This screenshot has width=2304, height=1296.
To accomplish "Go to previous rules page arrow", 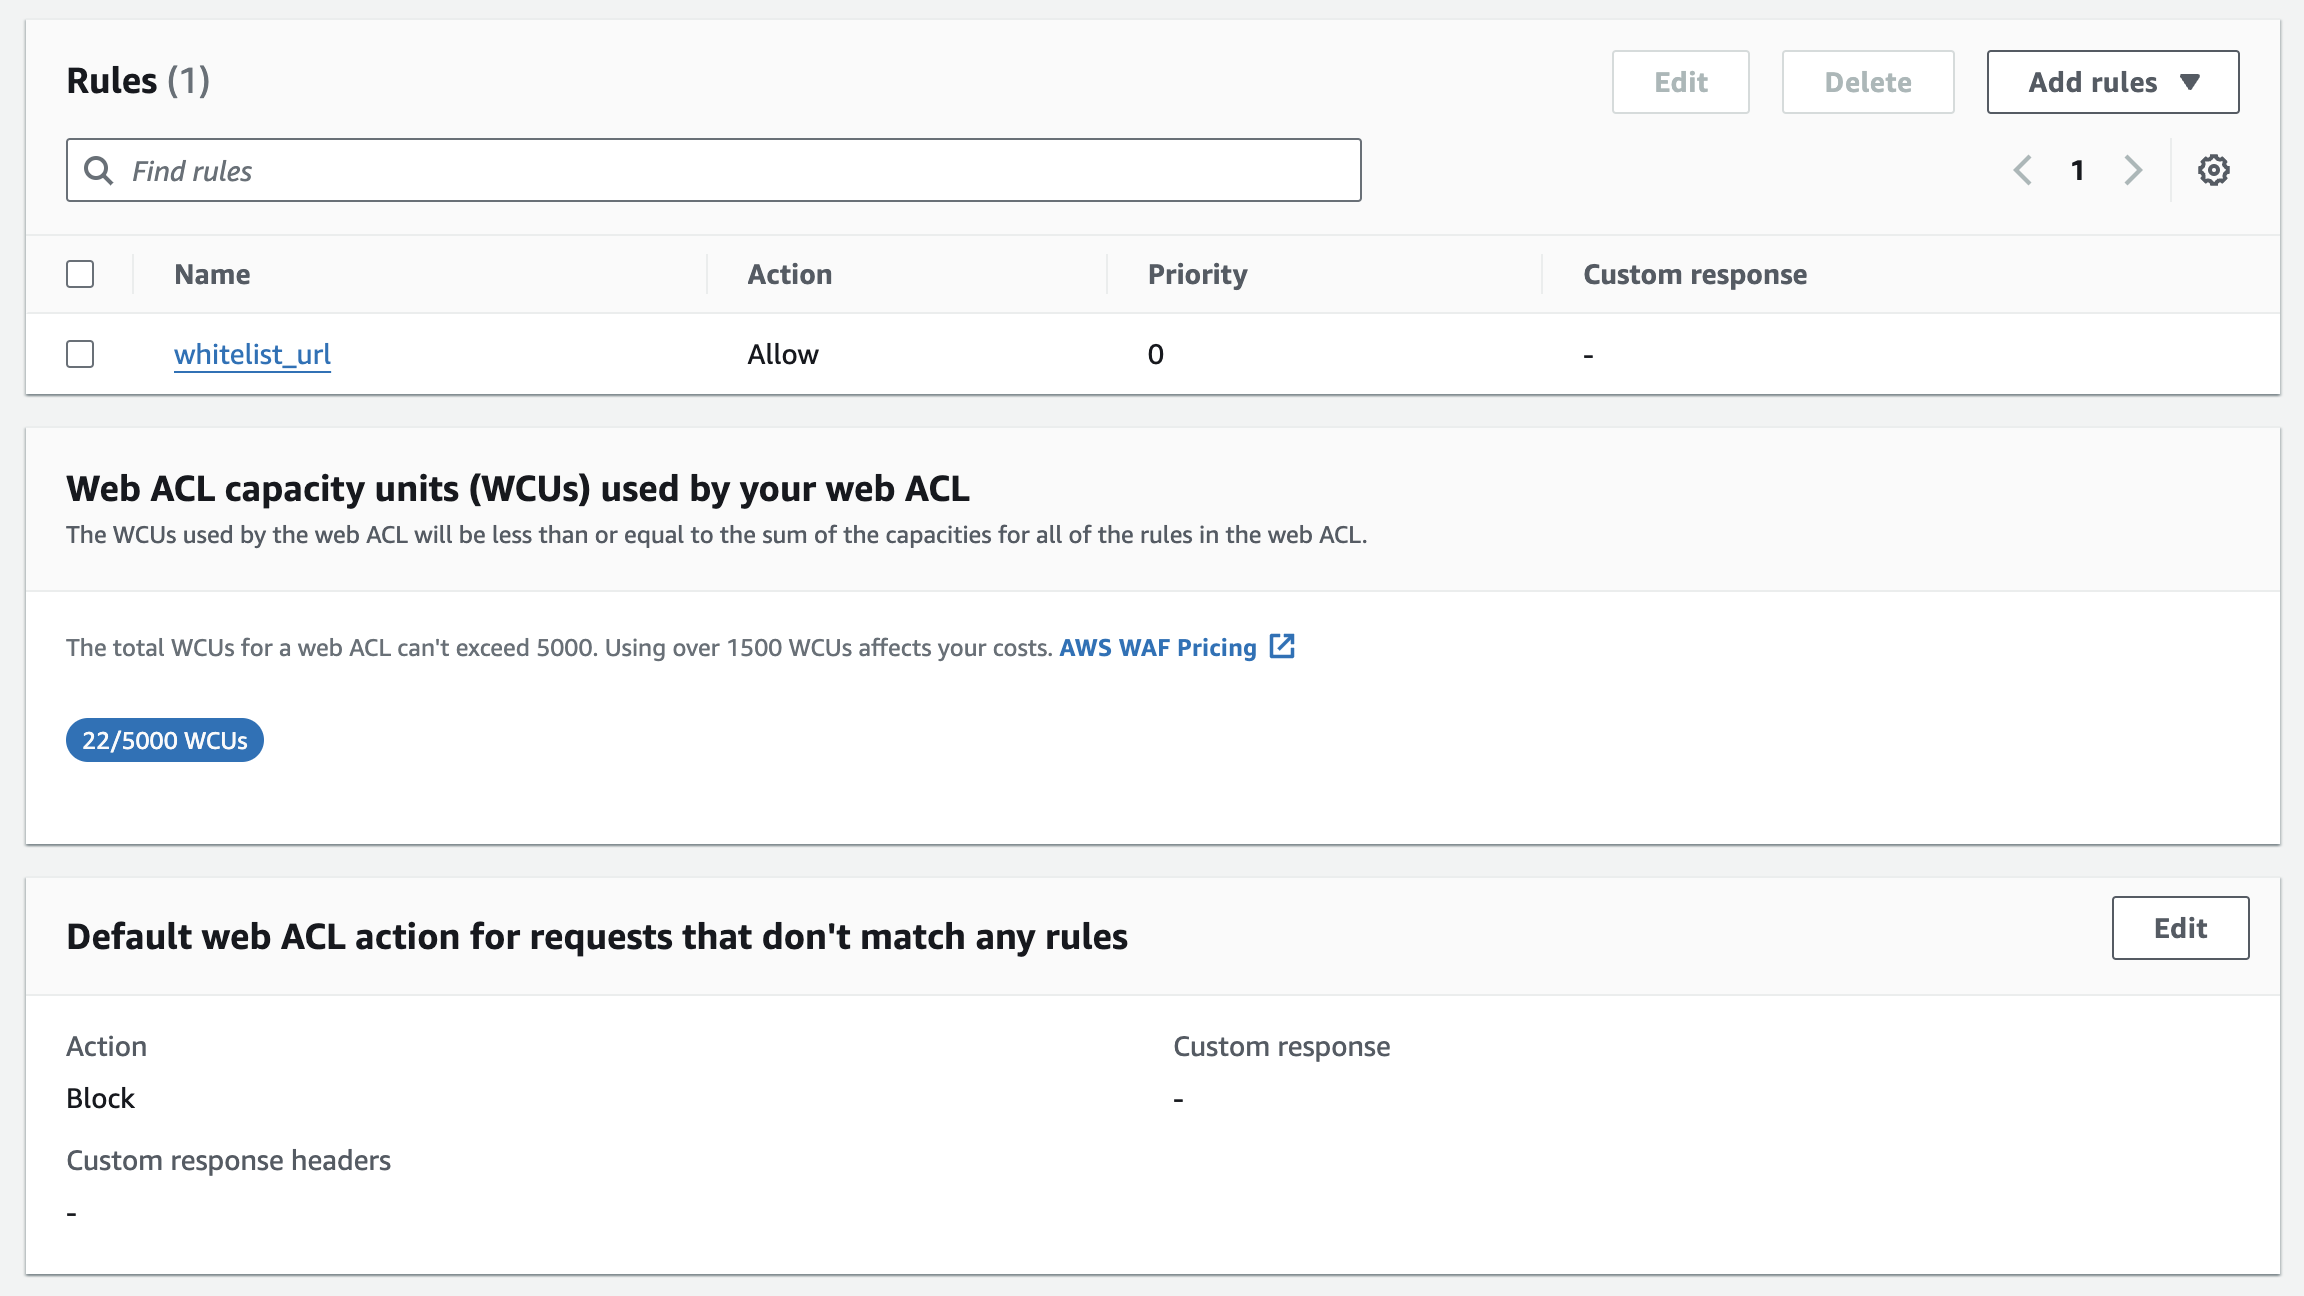I will [x=2022, y=170].
